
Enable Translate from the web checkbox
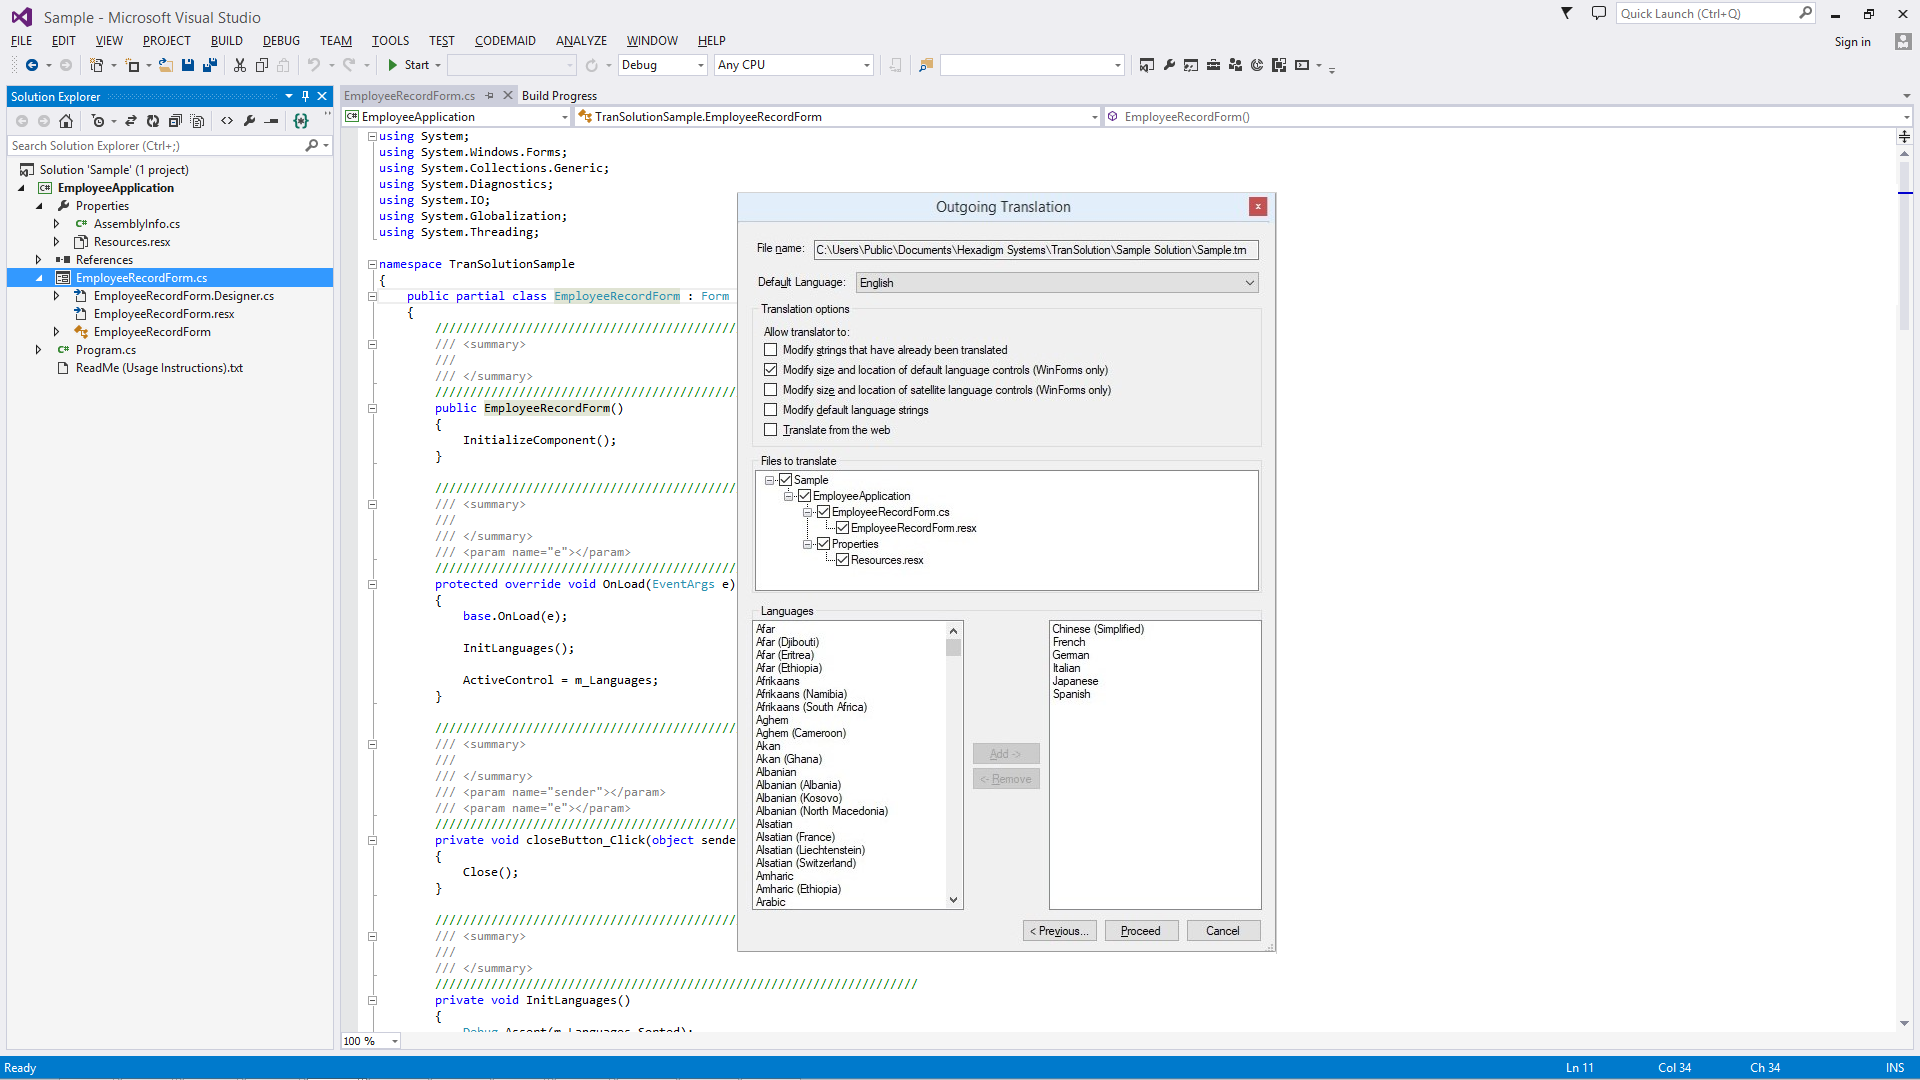pyautogui.click(x=770, y=430)
